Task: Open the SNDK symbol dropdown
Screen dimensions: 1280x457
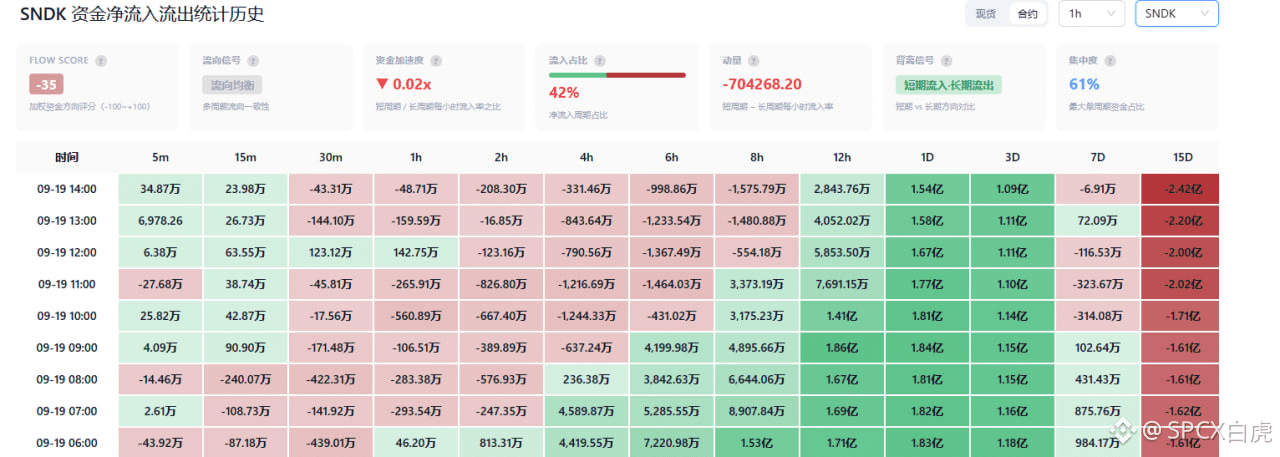Action: [1177, 14]
